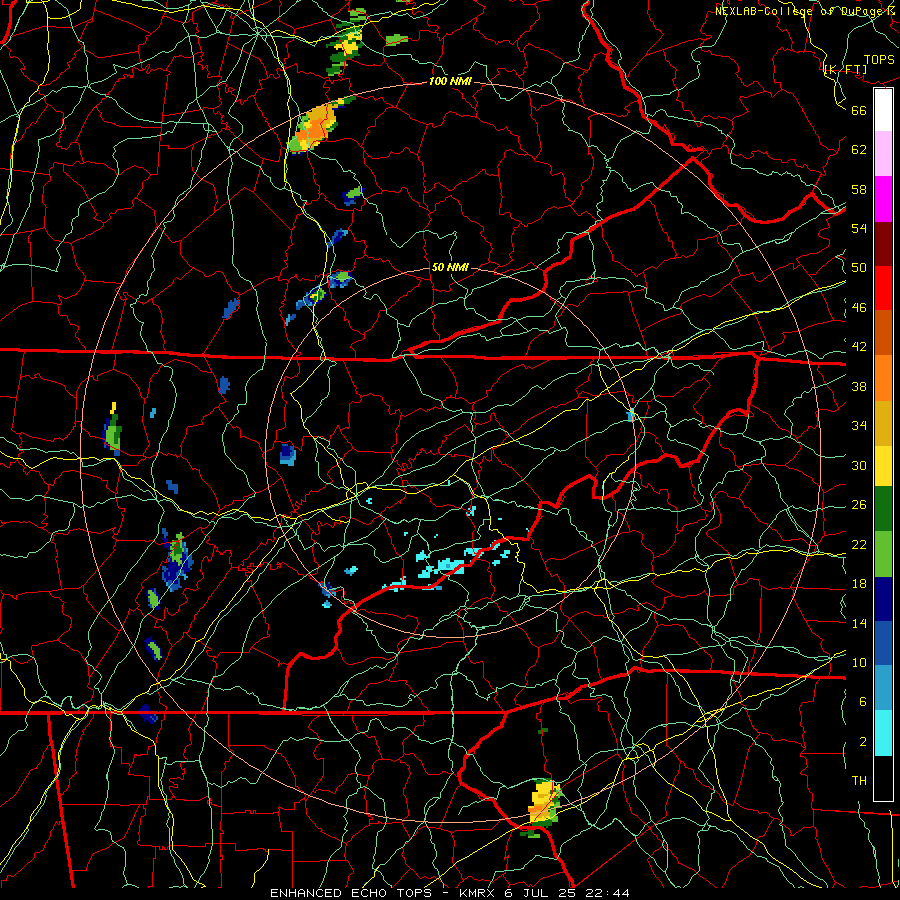Click the "58" legend value
The image size is (900, 900).
tap(859, 189)
